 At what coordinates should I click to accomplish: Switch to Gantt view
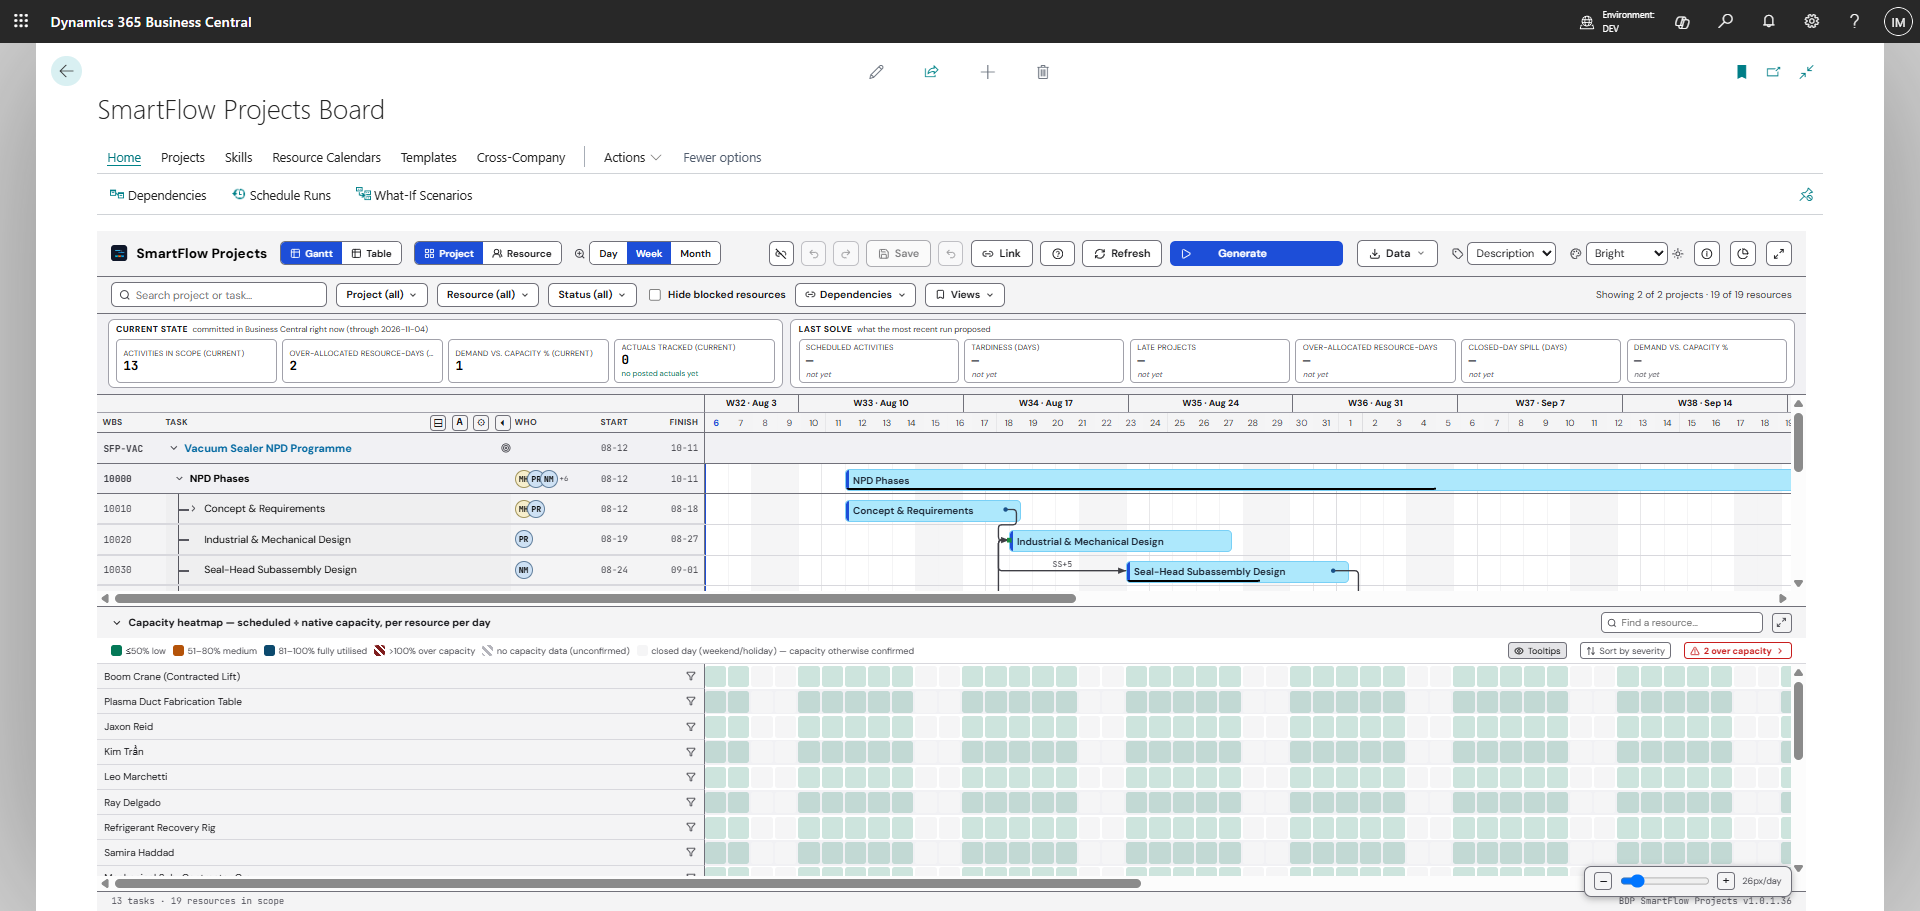click(312, 254)
